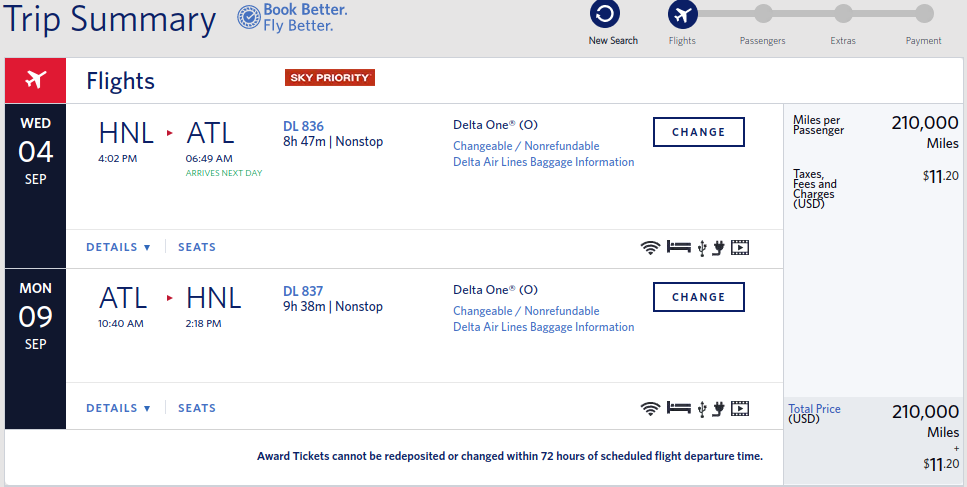Click the red airplane Flights icon
The width and height of the screenshot is (967, 487).
[x=35, y=80]
